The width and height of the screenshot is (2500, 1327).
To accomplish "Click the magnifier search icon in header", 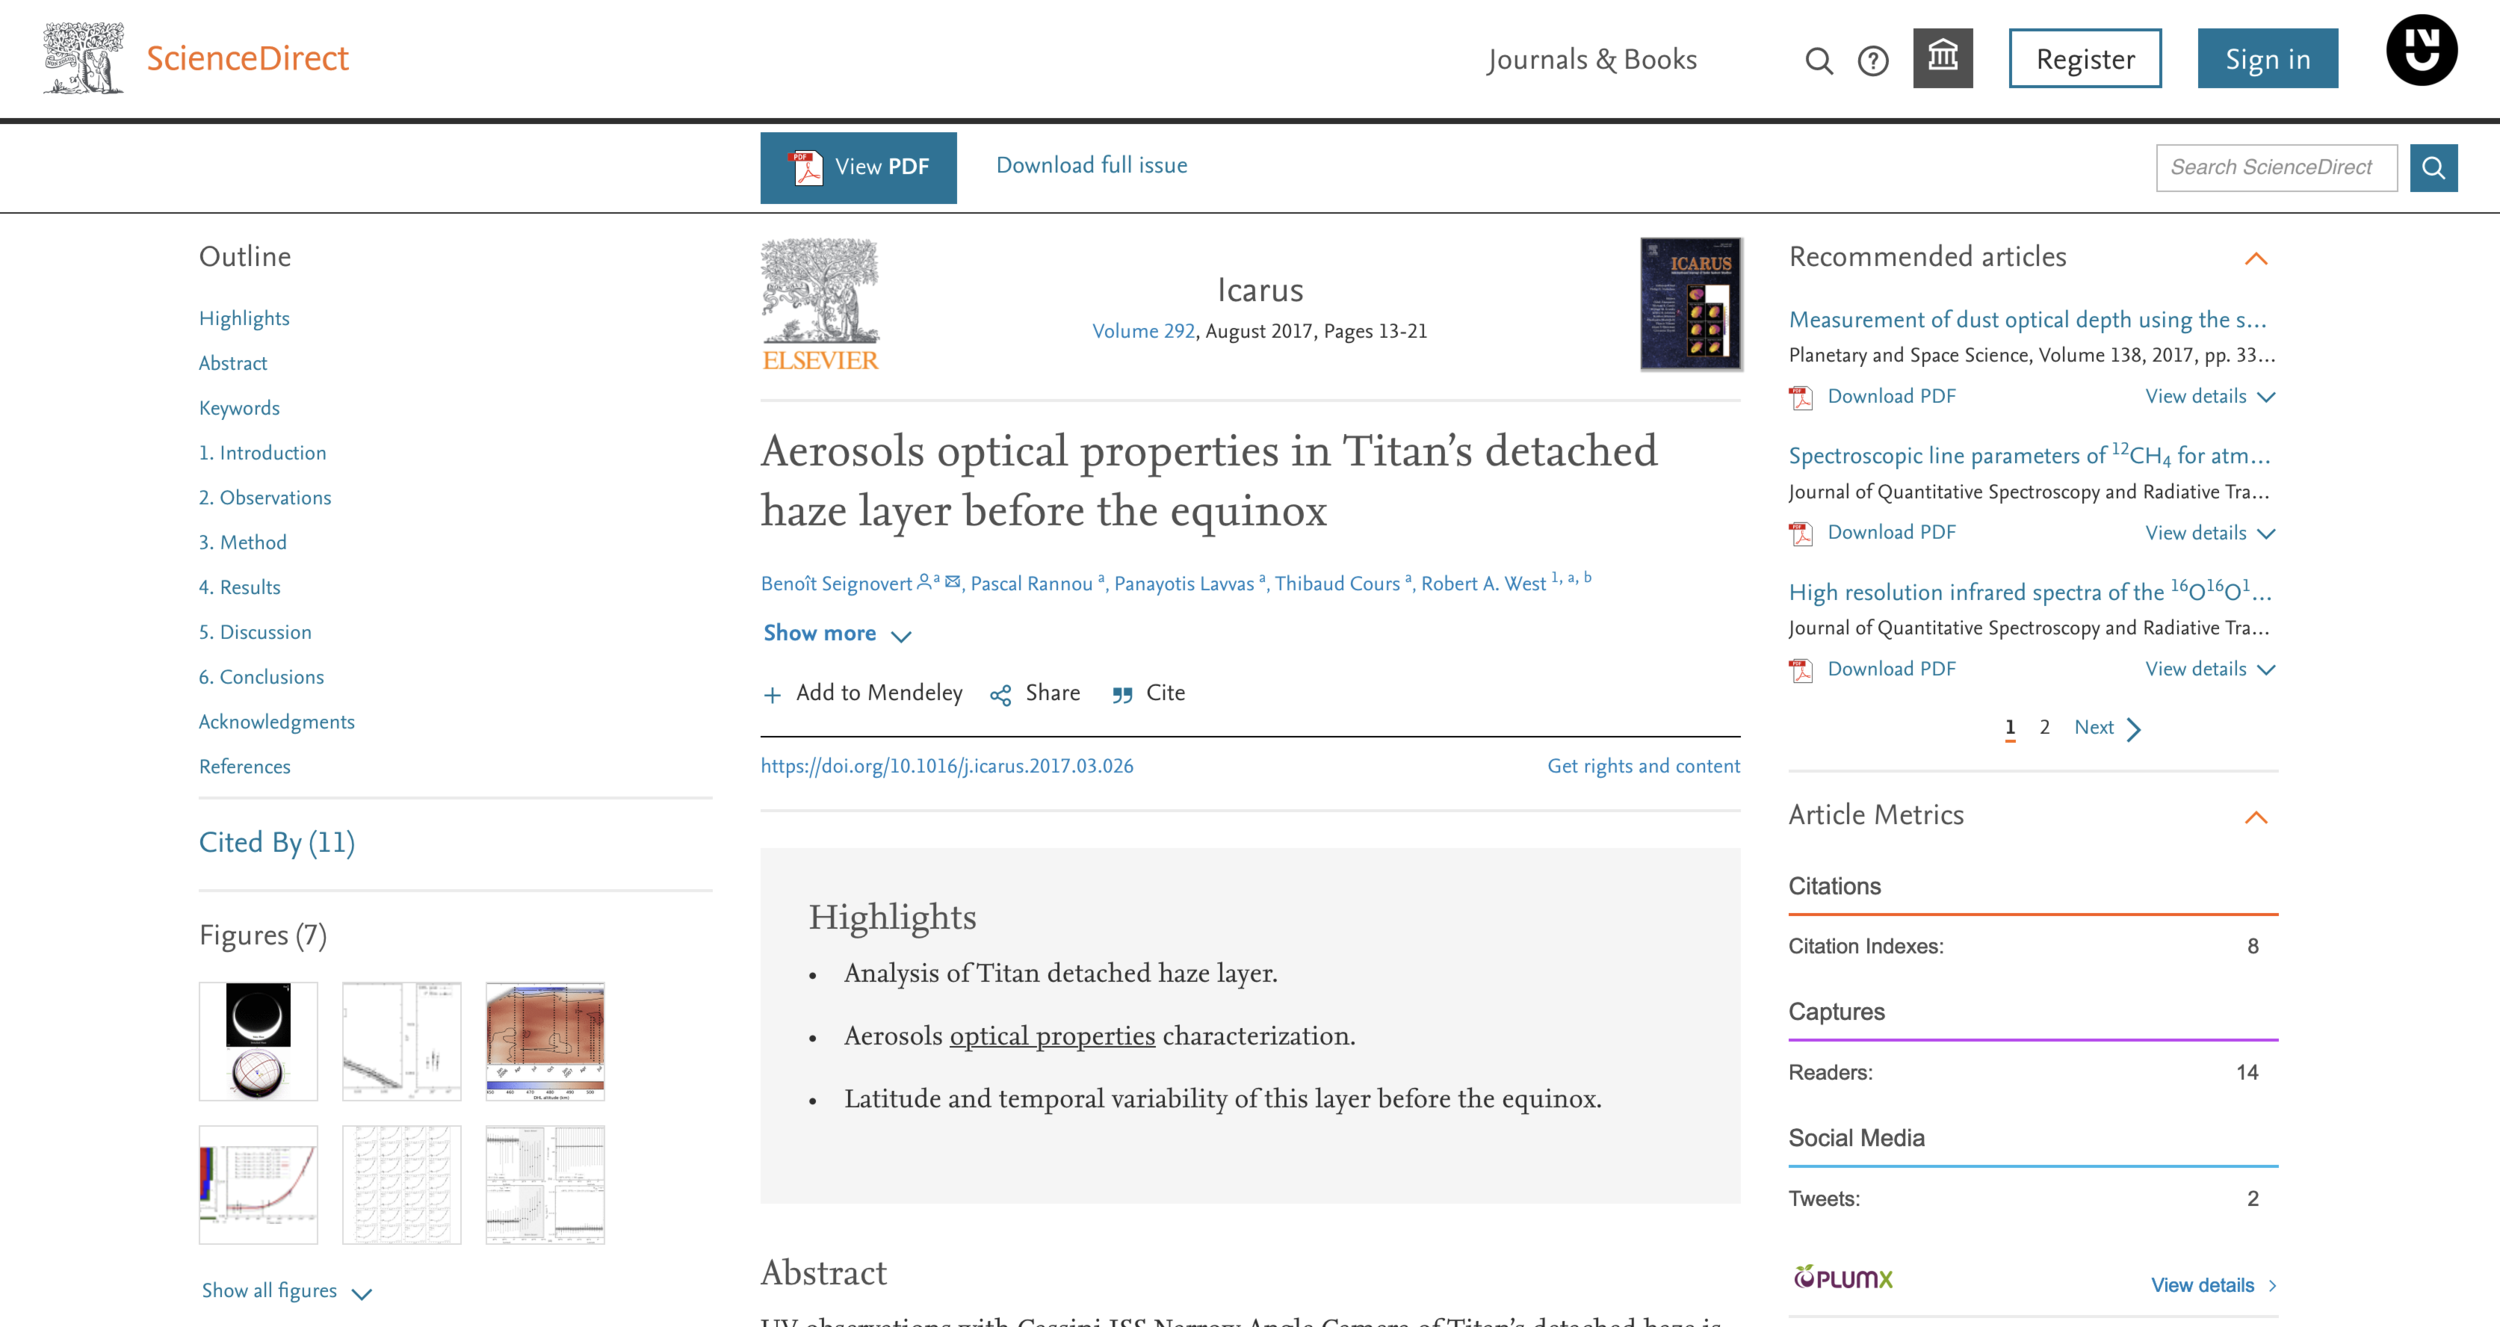I will tap(1819, 61).
